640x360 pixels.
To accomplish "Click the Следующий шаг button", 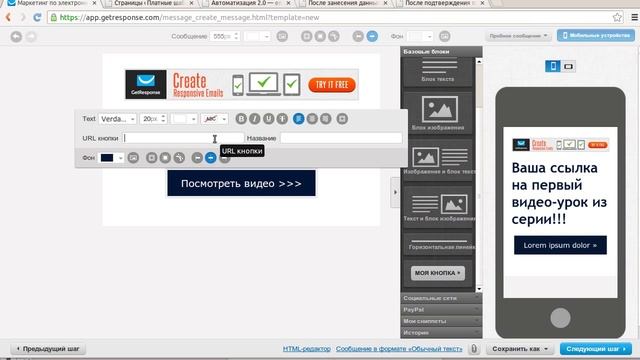I will pos(596,349).
